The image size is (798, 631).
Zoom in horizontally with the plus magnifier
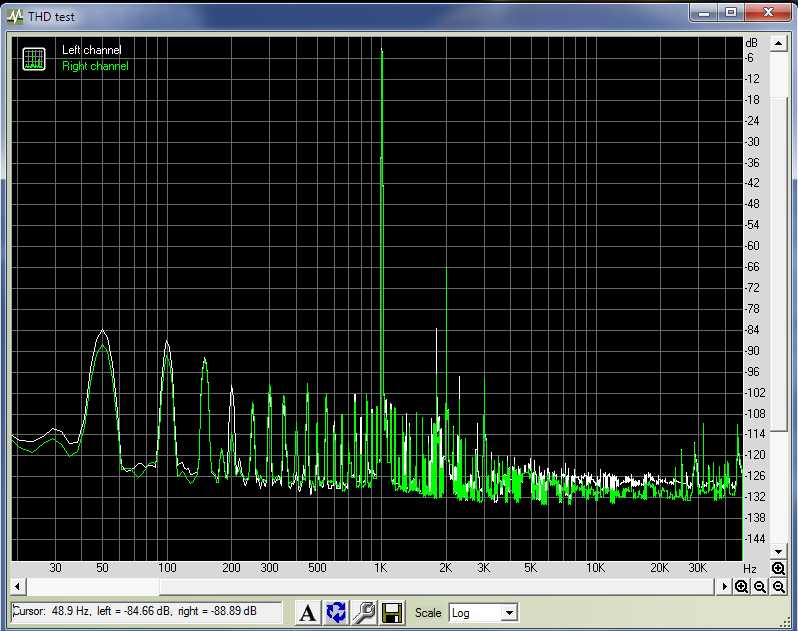click(742, 587)
